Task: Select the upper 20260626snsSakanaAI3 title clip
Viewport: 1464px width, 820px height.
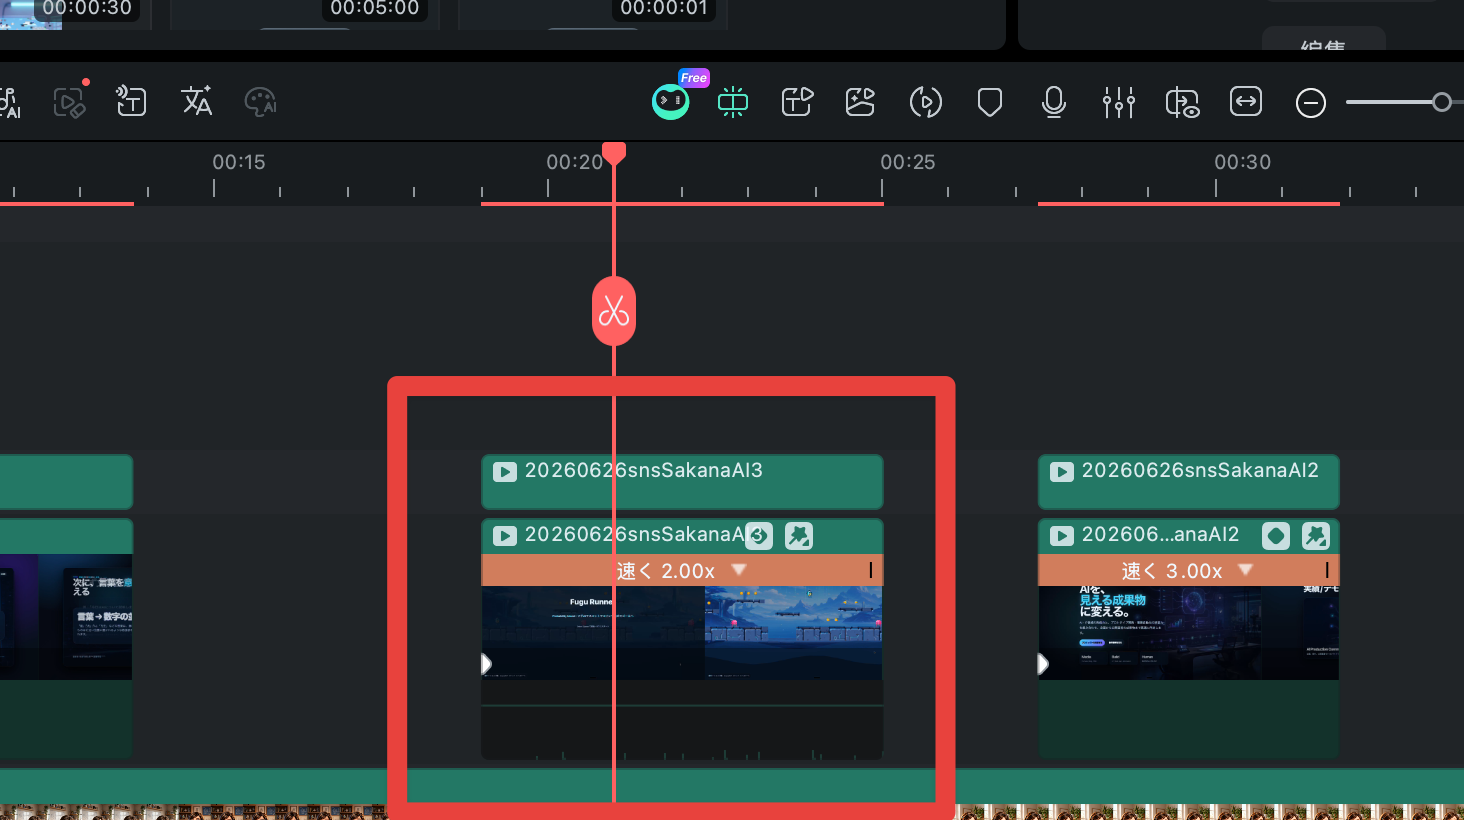Action: 682,482
